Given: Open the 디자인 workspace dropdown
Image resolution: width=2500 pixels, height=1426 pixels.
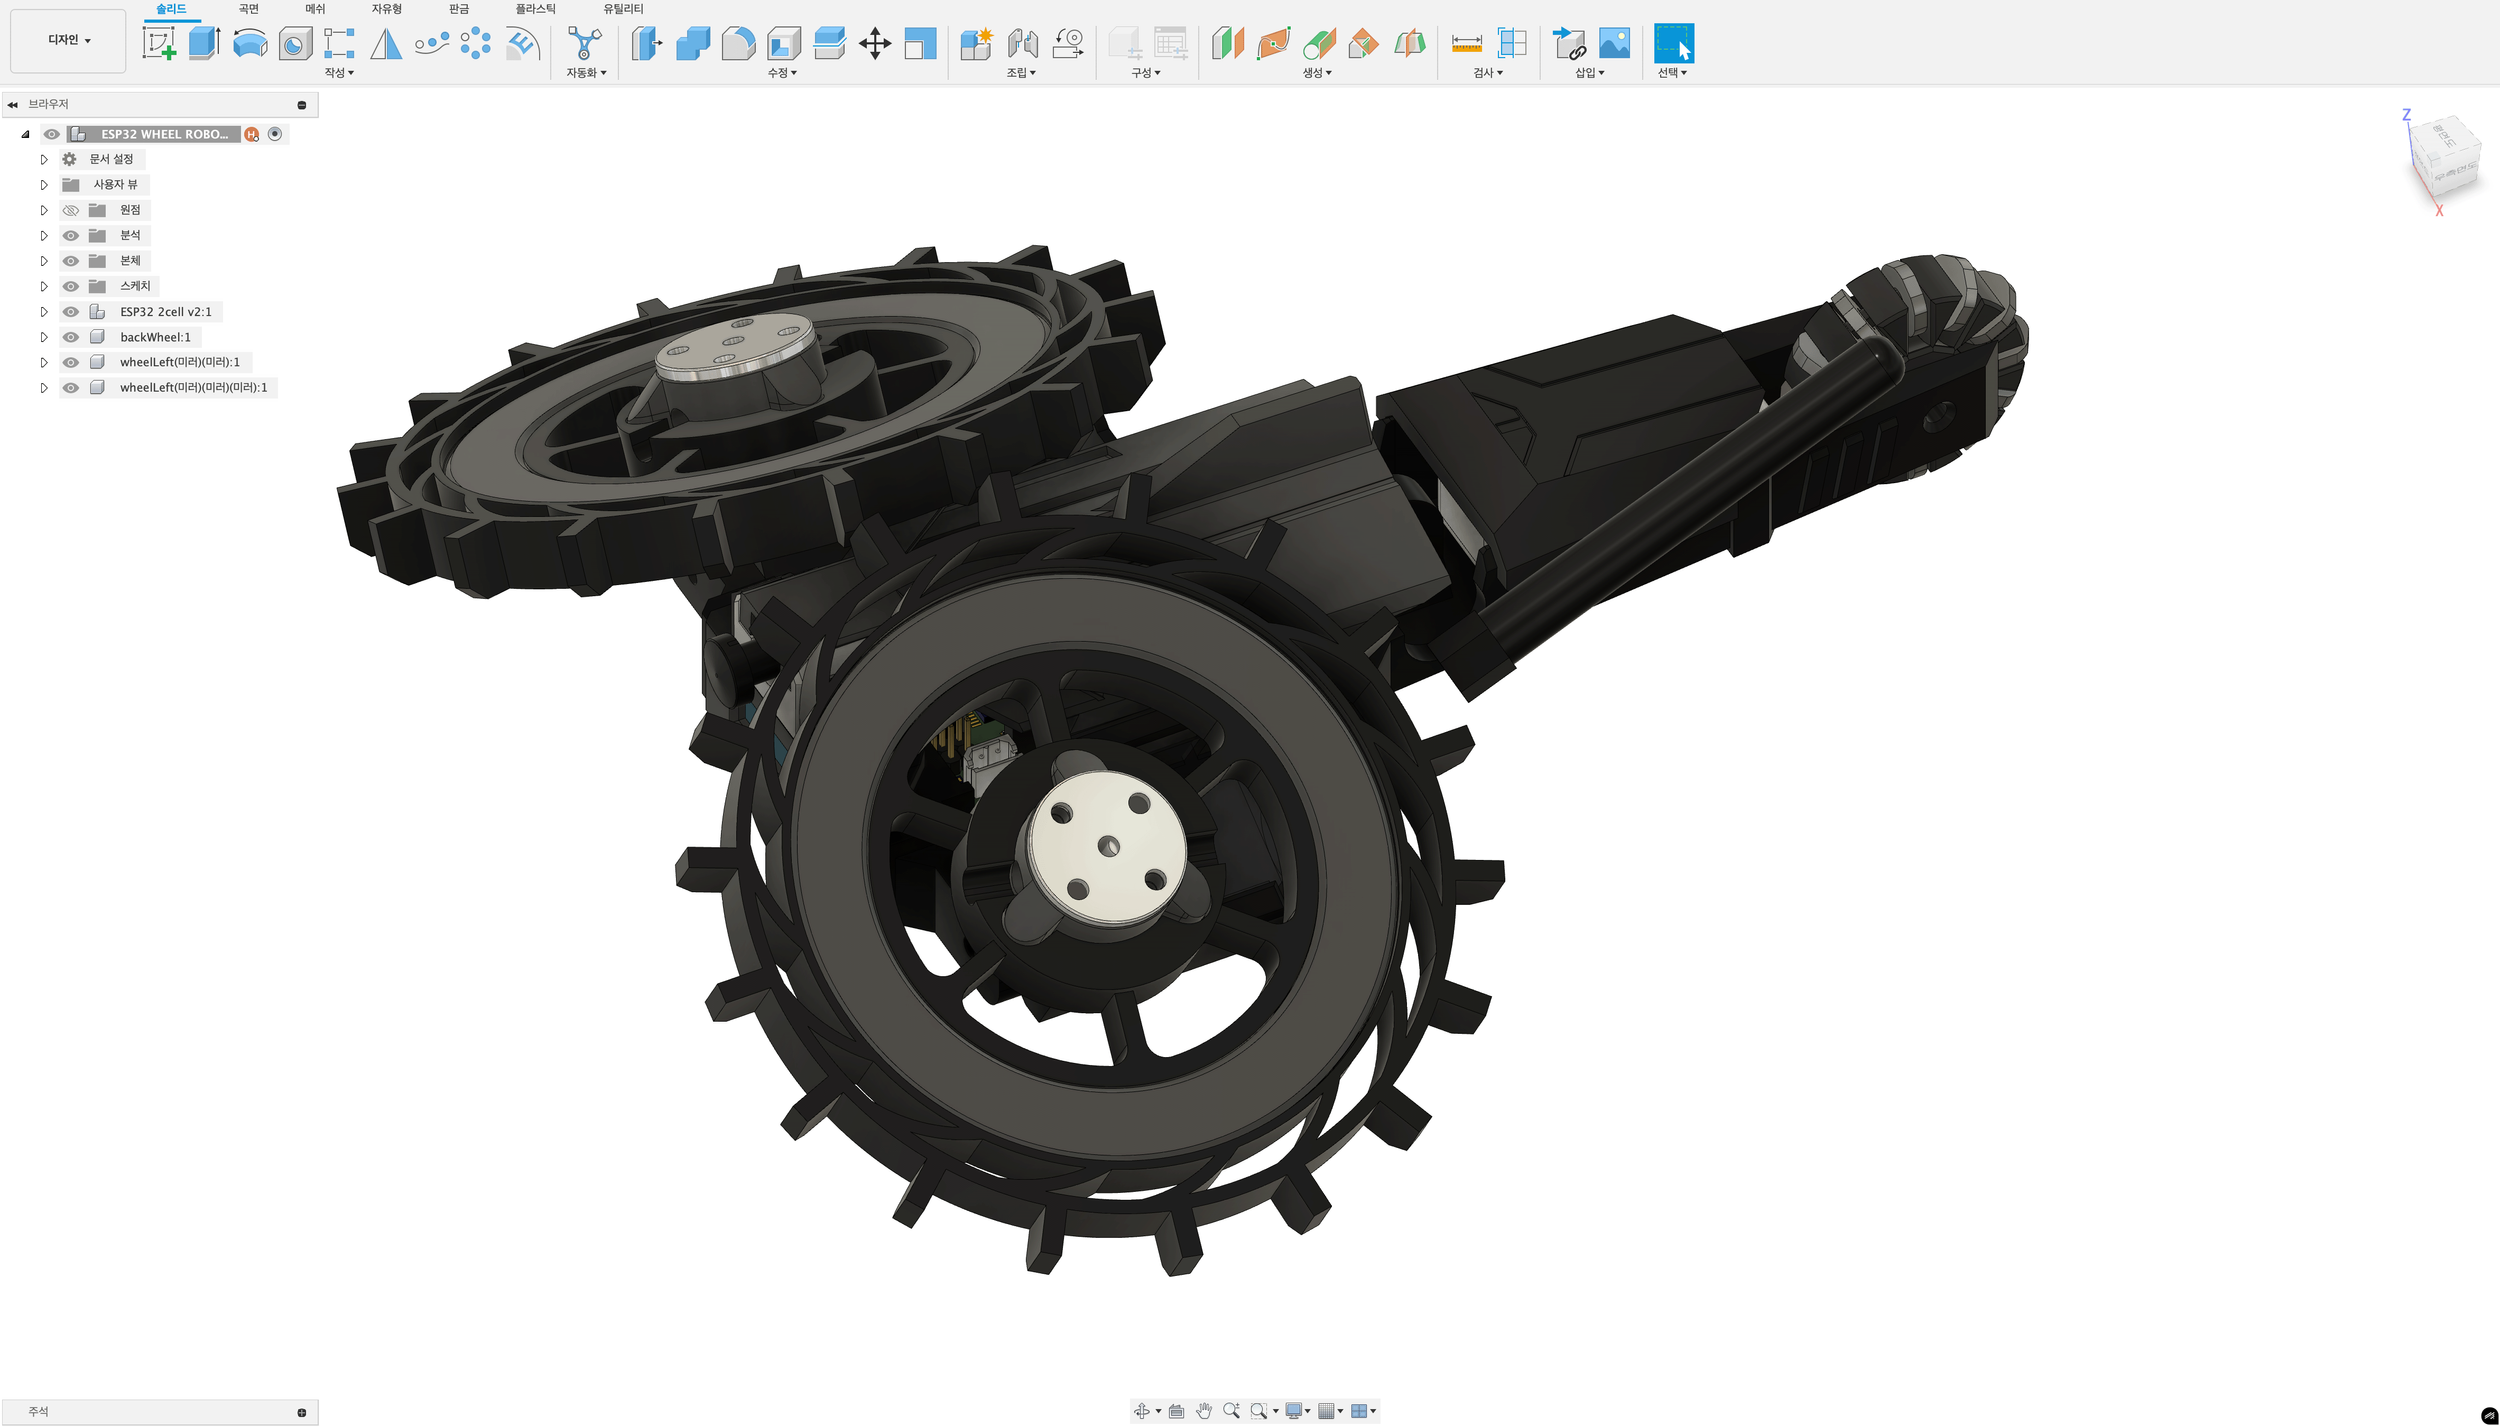Looking at the screenshot, I should 68,40.
